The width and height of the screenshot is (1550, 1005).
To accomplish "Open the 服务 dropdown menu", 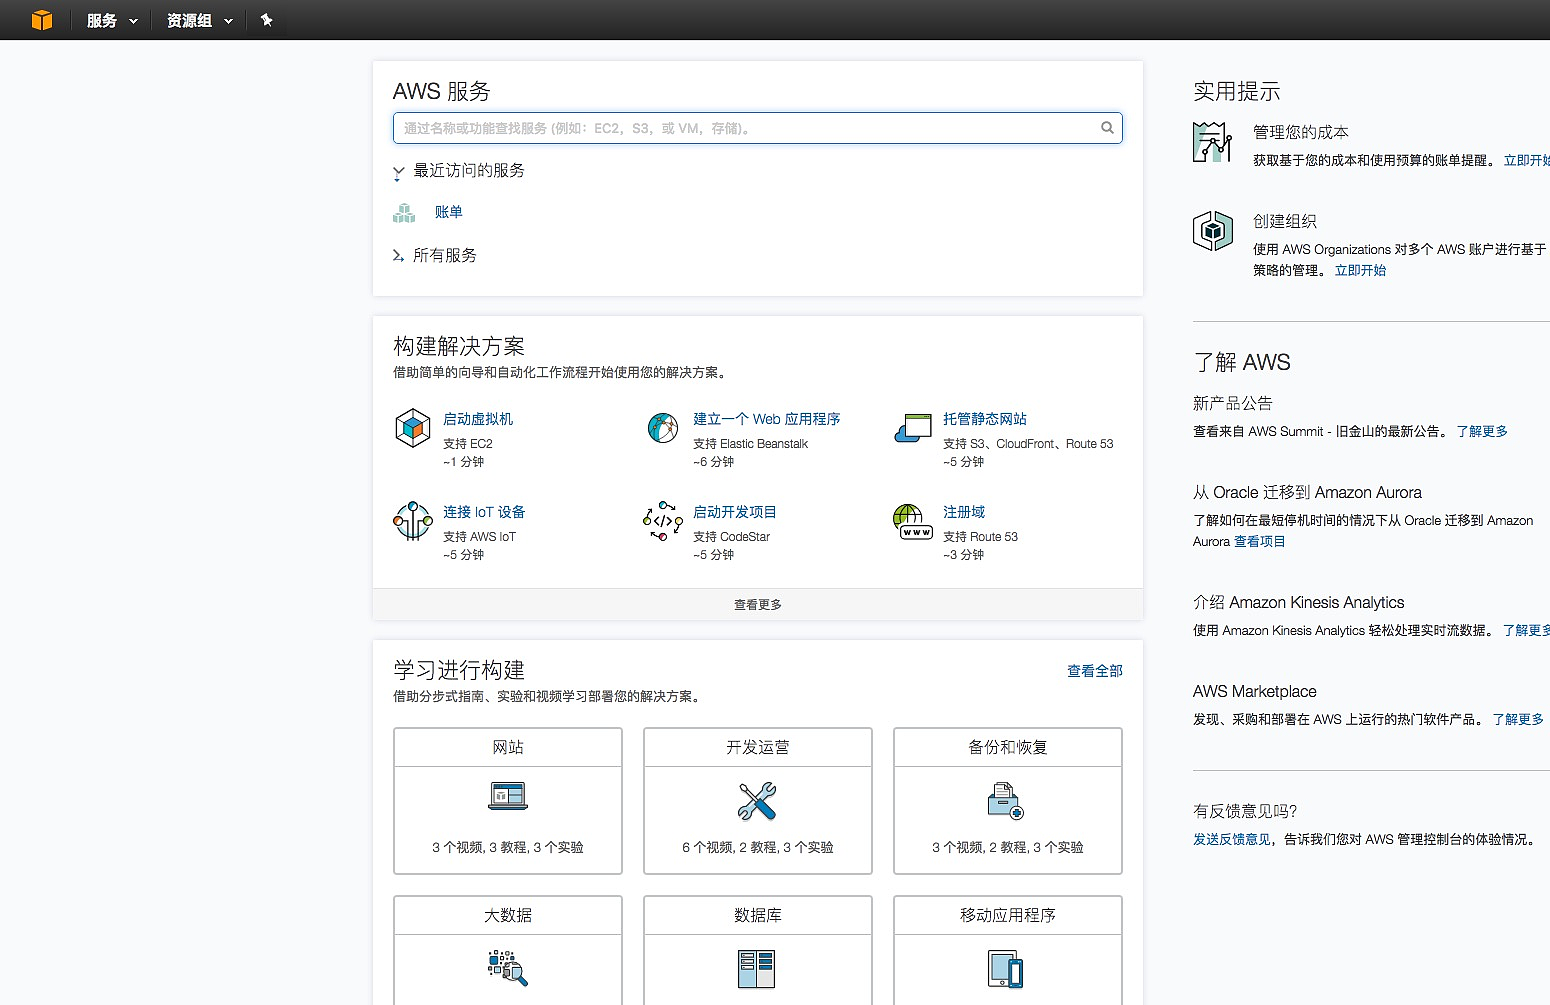I will (x=111, y=20).
